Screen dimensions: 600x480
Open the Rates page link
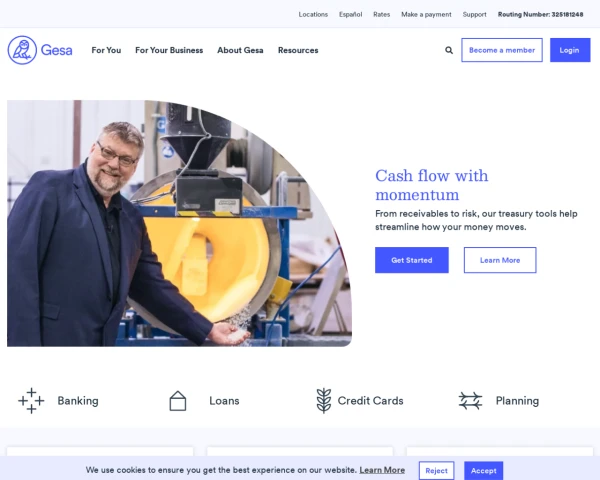coord(382,15)
